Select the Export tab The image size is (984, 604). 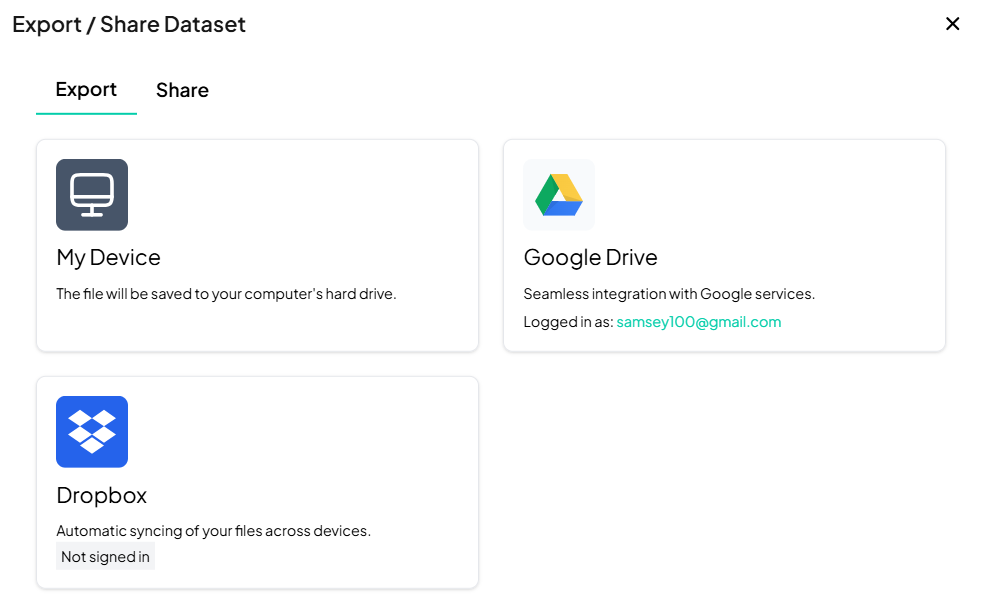(86, 90)
